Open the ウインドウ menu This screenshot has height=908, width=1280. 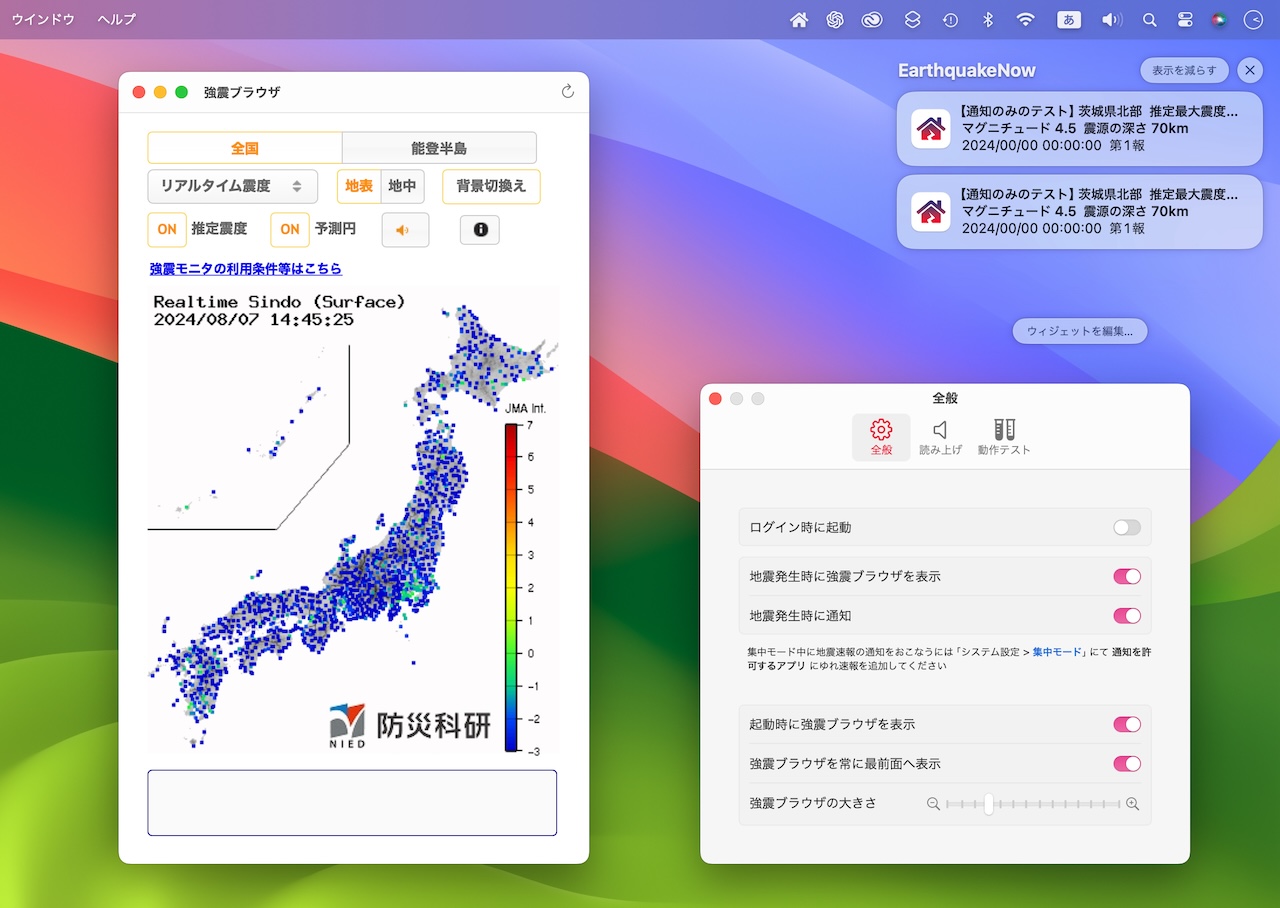click(x=43, y=20)
